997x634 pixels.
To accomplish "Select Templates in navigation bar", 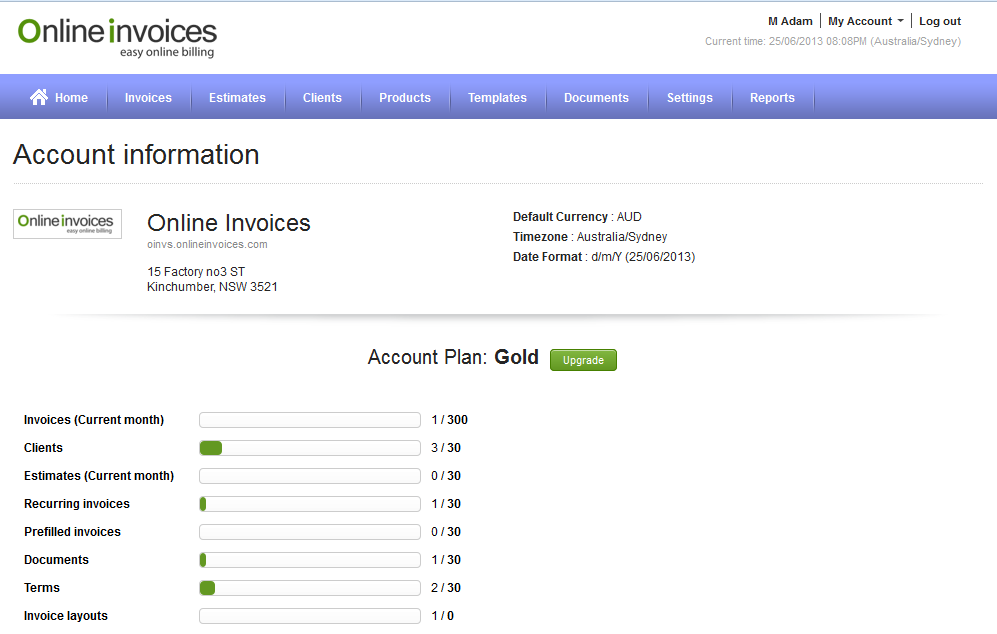I will 497,98.
